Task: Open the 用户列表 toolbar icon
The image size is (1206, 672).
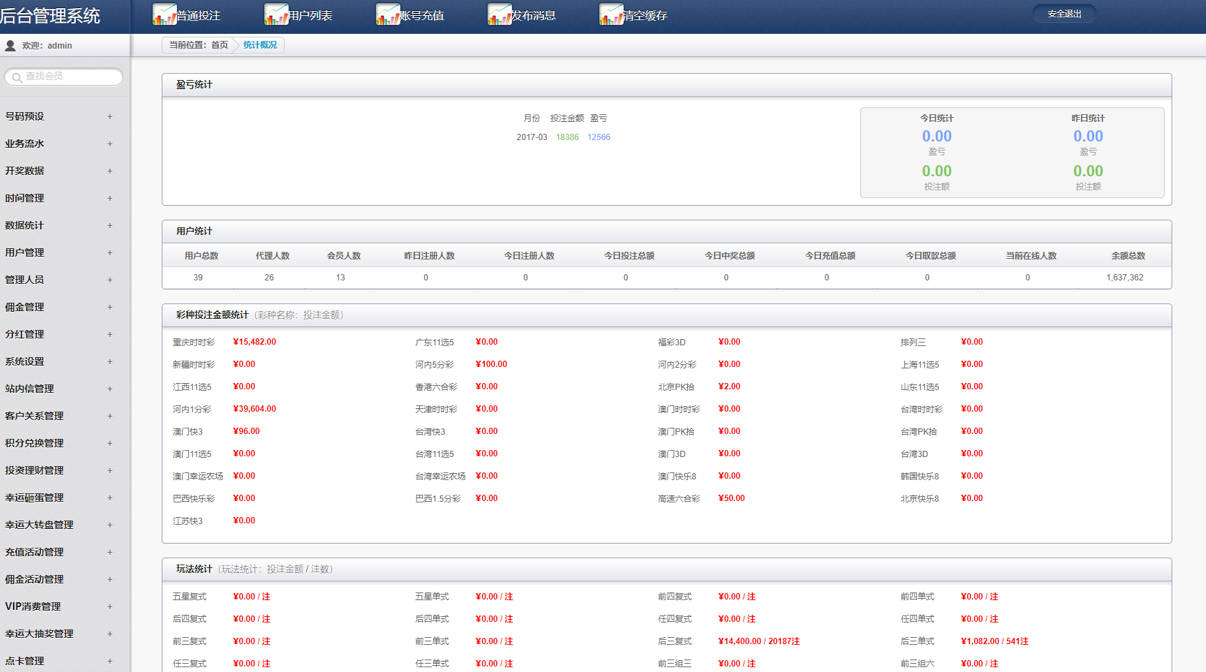Action: [276, 14]
